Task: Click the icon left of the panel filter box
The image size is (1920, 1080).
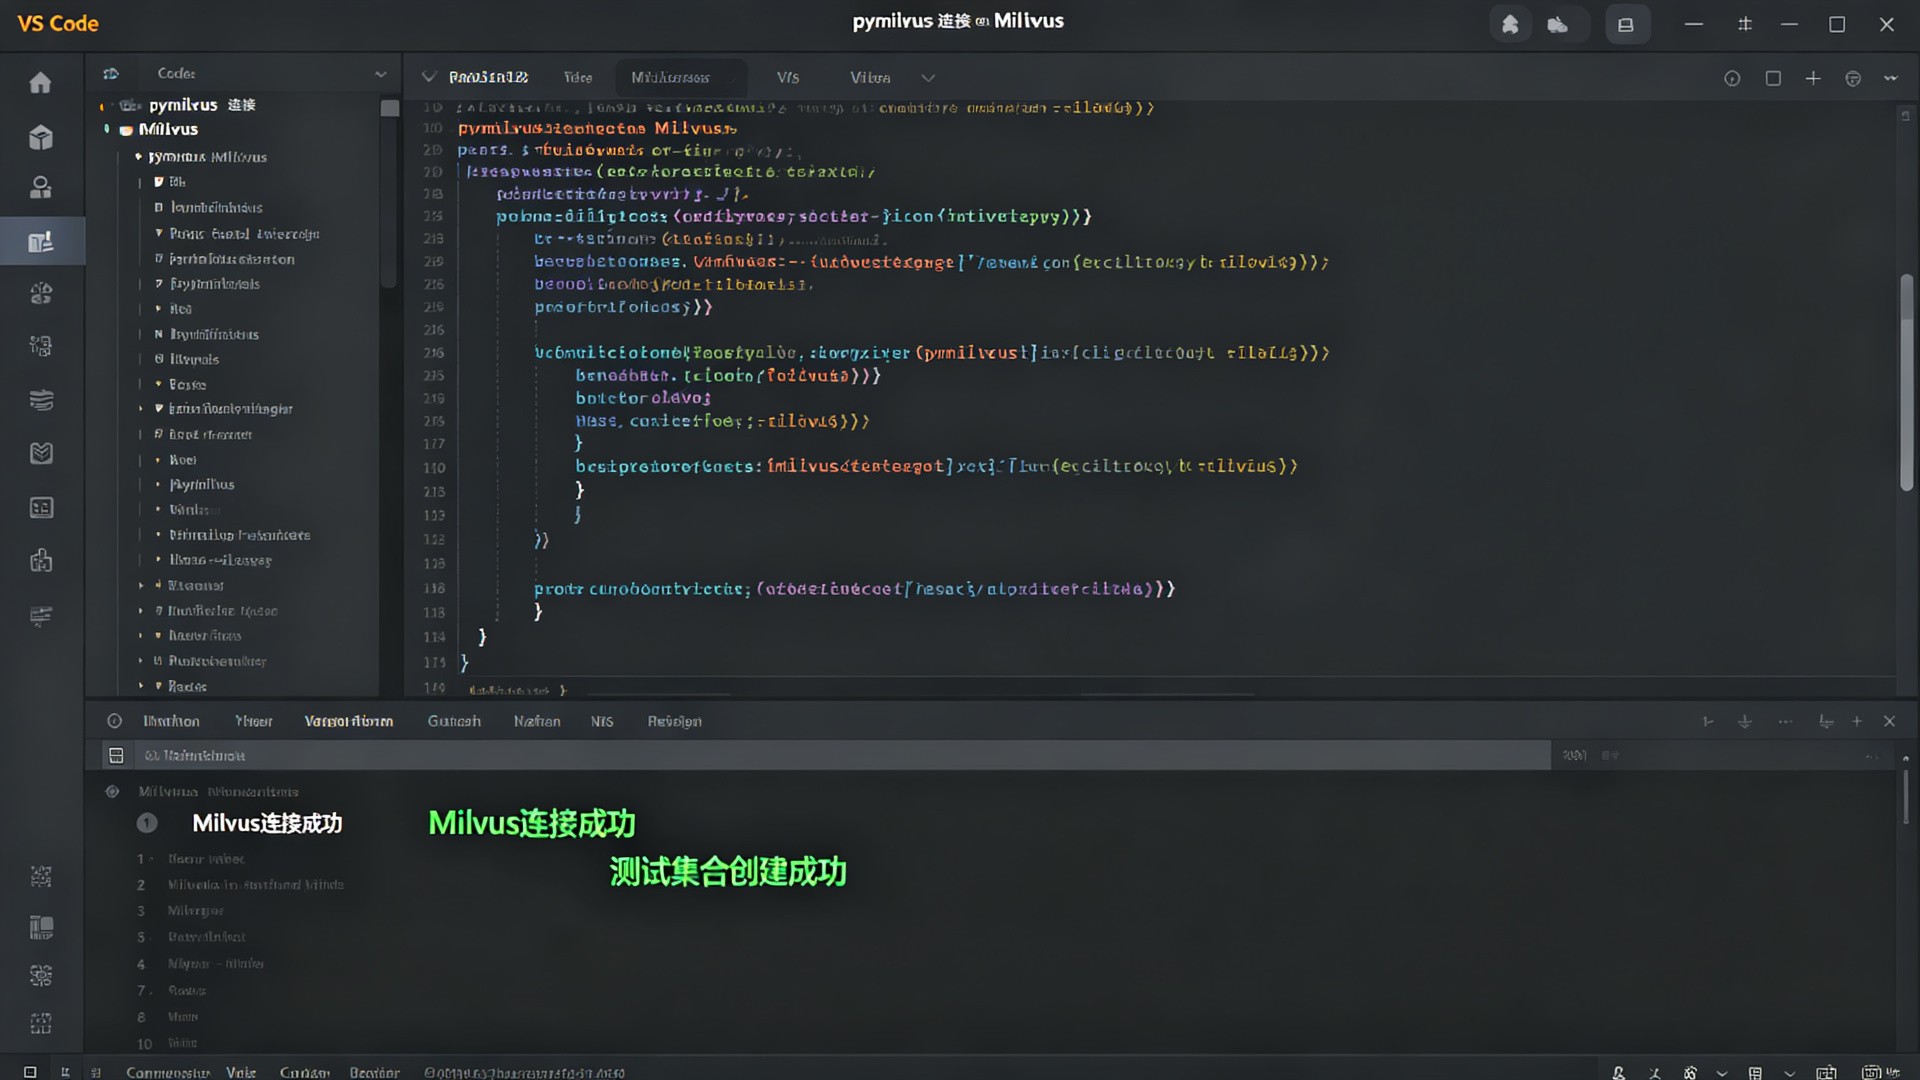Action: (116, 755)
